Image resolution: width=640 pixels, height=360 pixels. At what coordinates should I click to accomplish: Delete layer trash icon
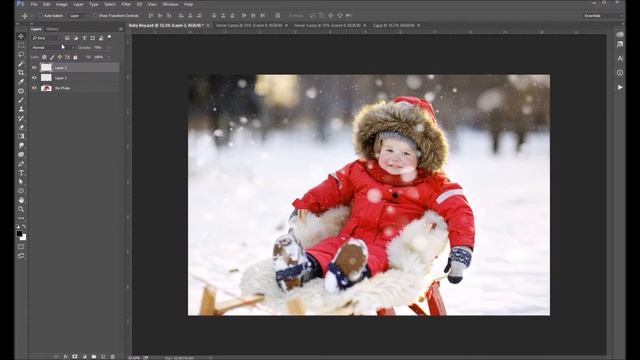click(x=113, y=356)
